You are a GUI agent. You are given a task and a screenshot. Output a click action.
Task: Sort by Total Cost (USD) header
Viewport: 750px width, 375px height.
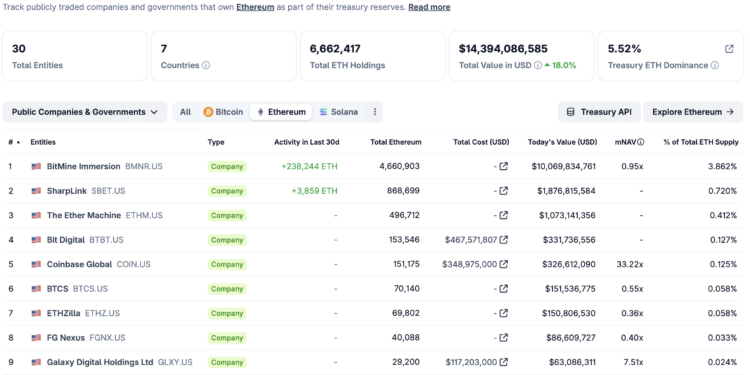point(481,142)
